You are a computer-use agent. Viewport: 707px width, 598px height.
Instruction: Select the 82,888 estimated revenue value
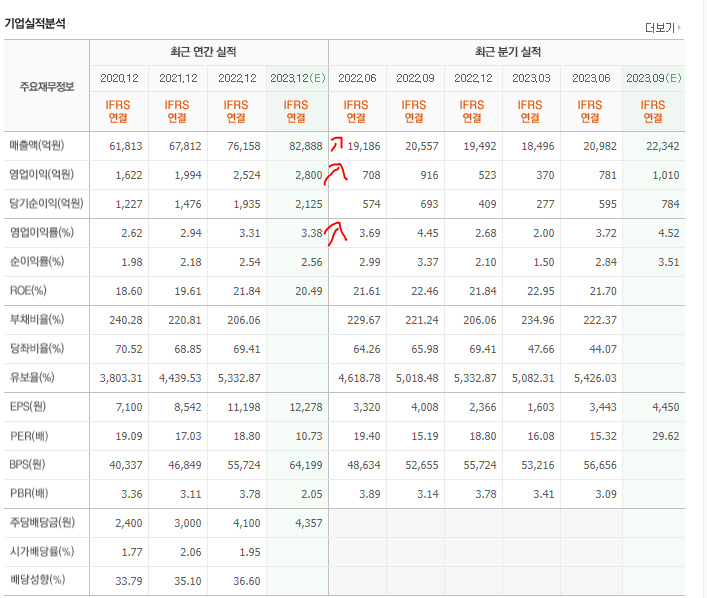point(306,146)
